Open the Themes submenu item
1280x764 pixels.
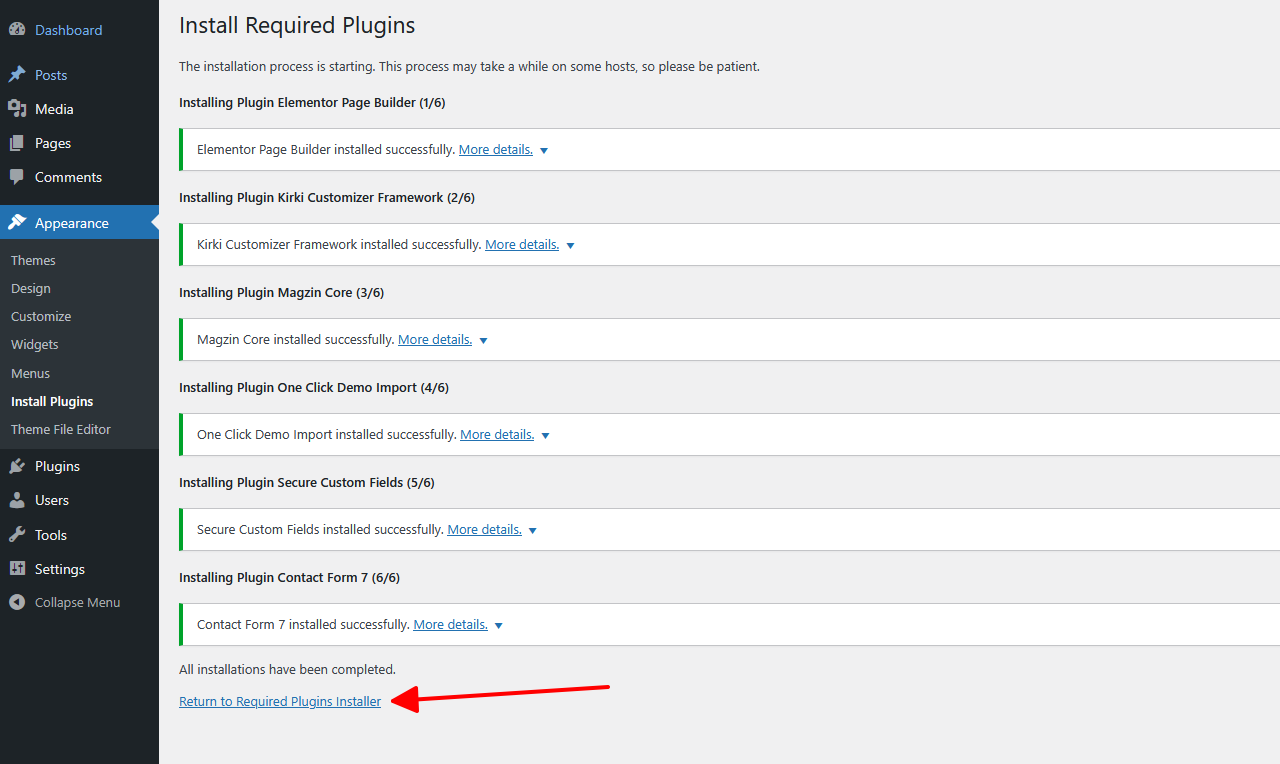tap(33, 260)
